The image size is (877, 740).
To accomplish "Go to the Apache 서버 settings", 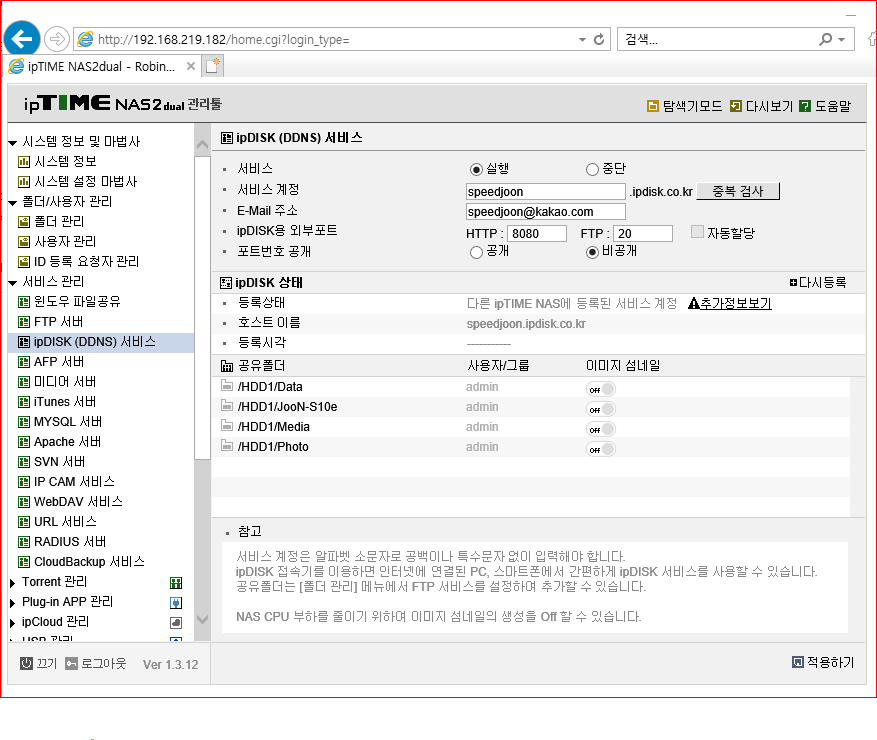I will pyautogui.click(x=68, y=442).
